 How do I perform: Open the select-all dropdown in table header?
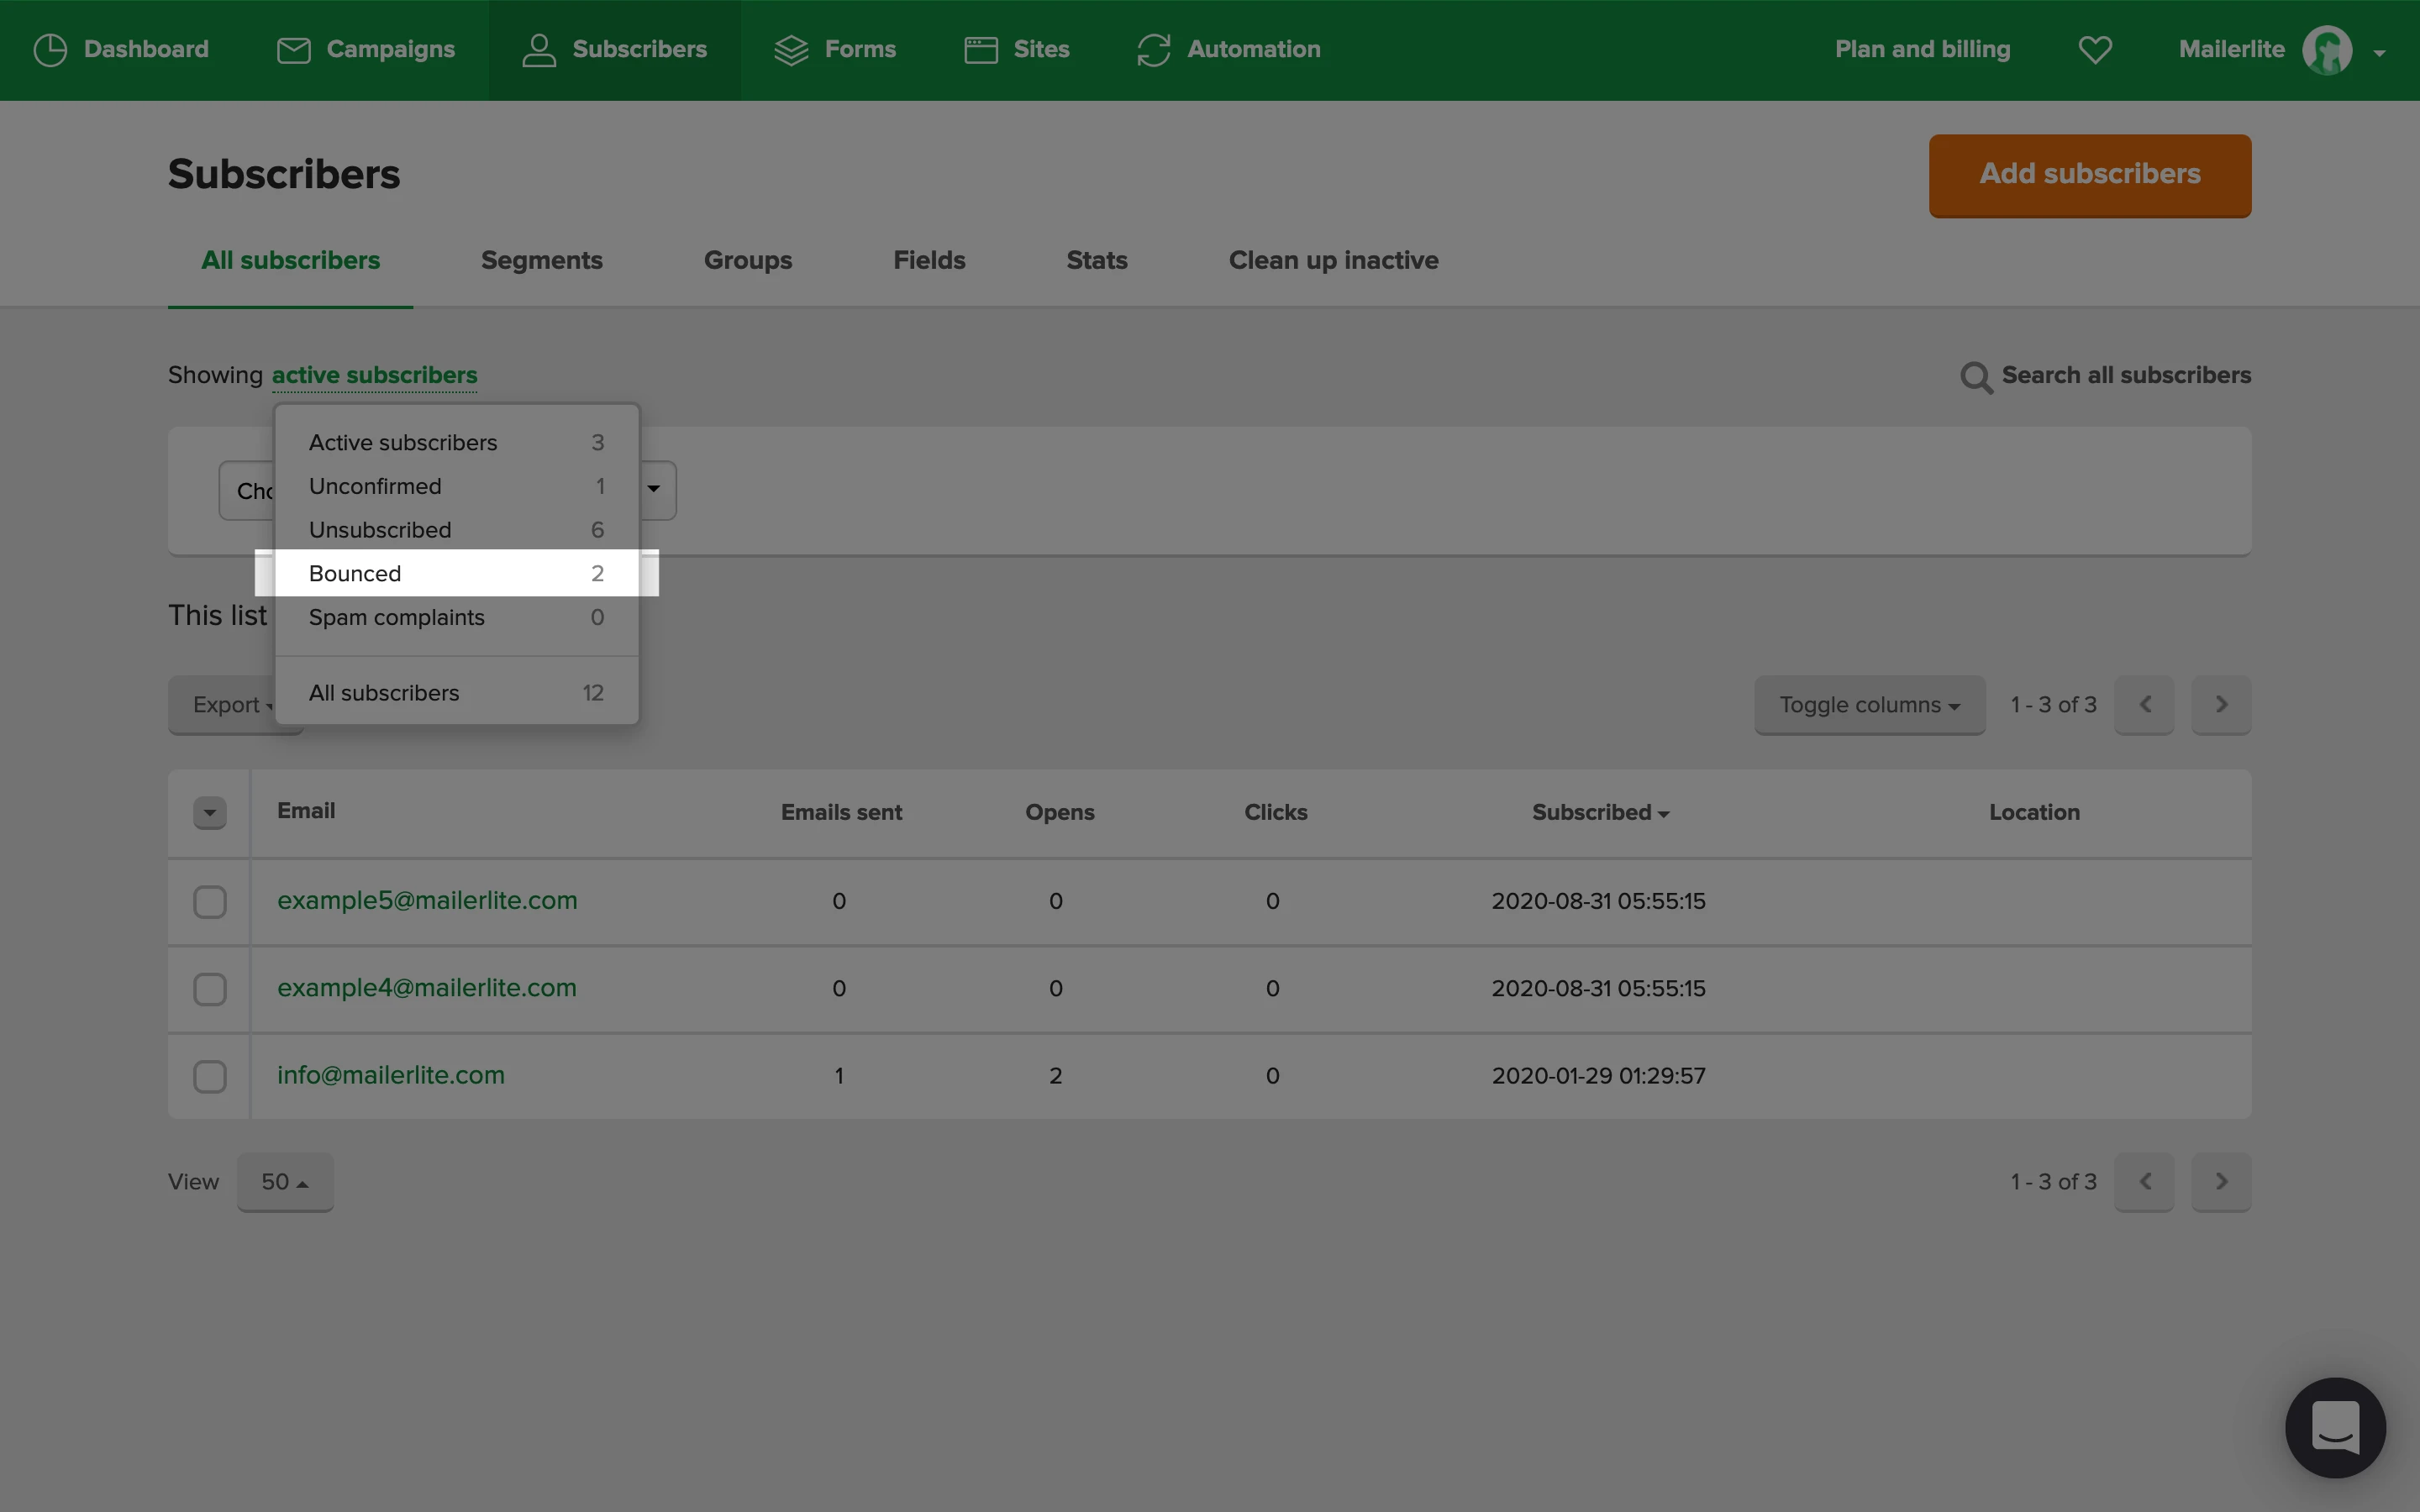210,813
